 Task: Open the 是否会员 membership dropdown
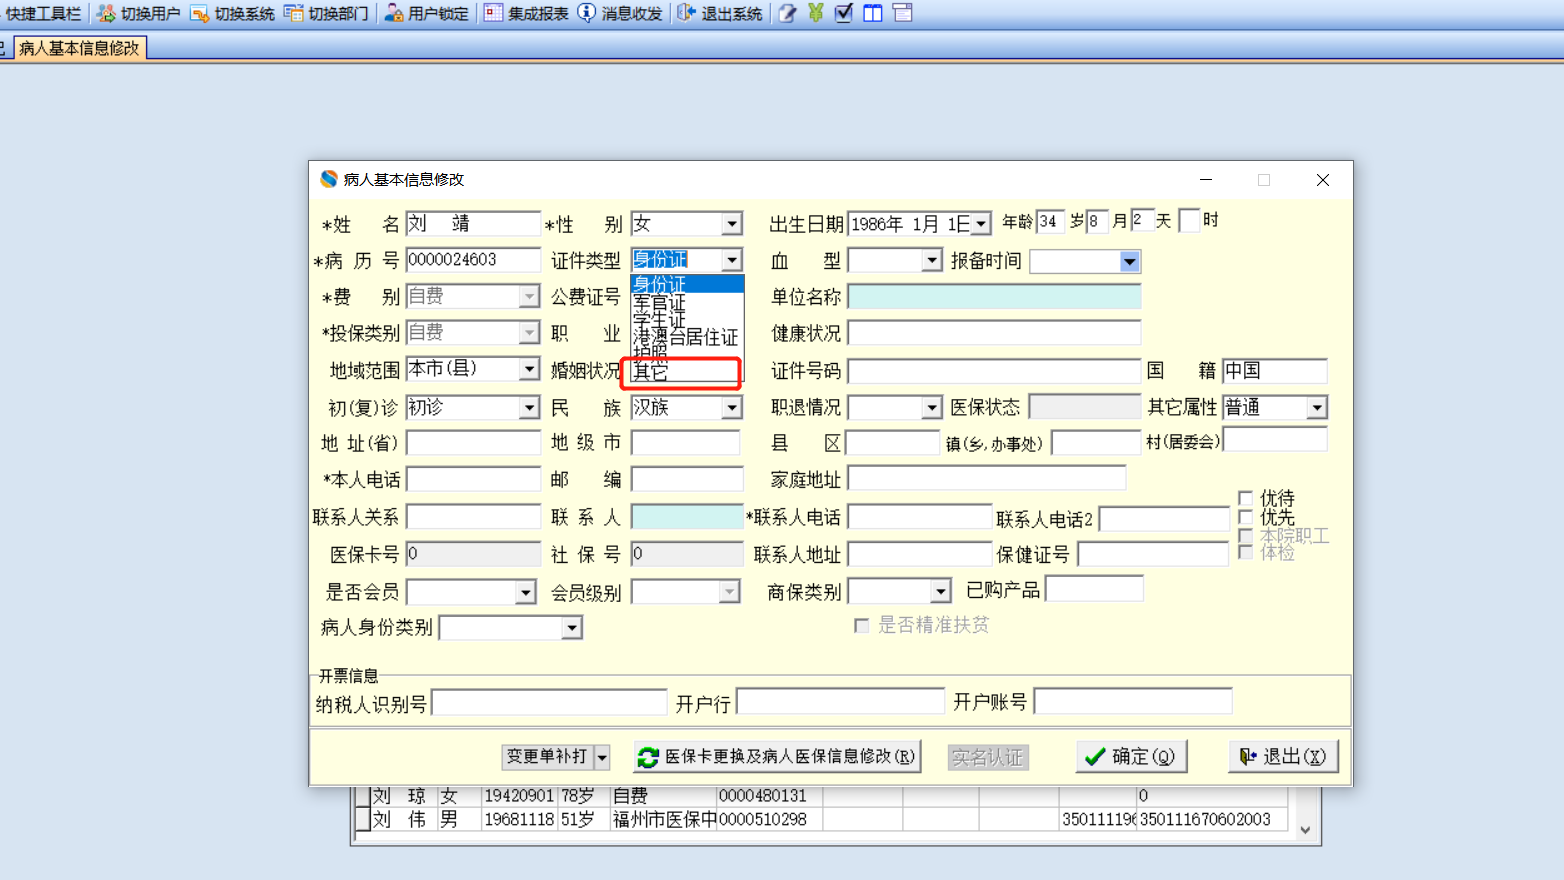(x=526, y=593)
